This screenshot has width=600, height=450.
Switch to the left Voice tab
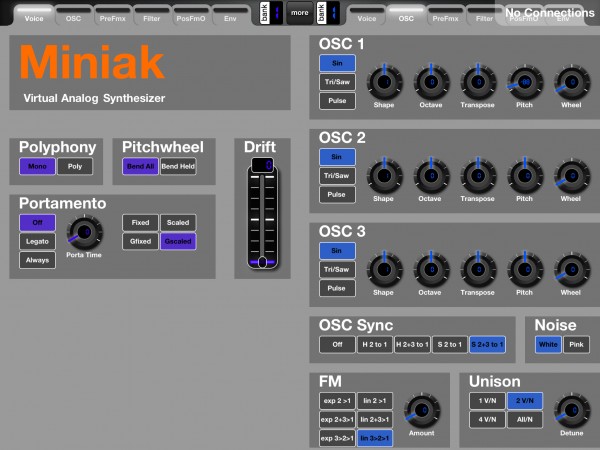point(34,15)
